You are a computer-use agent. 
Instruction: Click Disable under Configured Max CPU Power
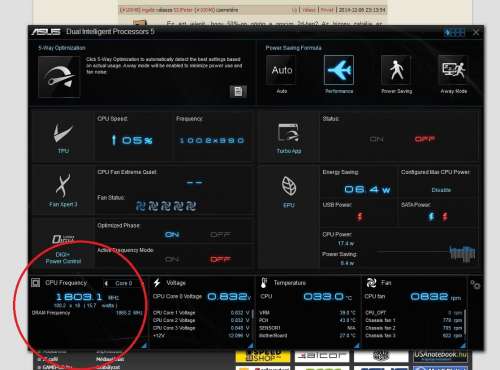pos(441,190)
